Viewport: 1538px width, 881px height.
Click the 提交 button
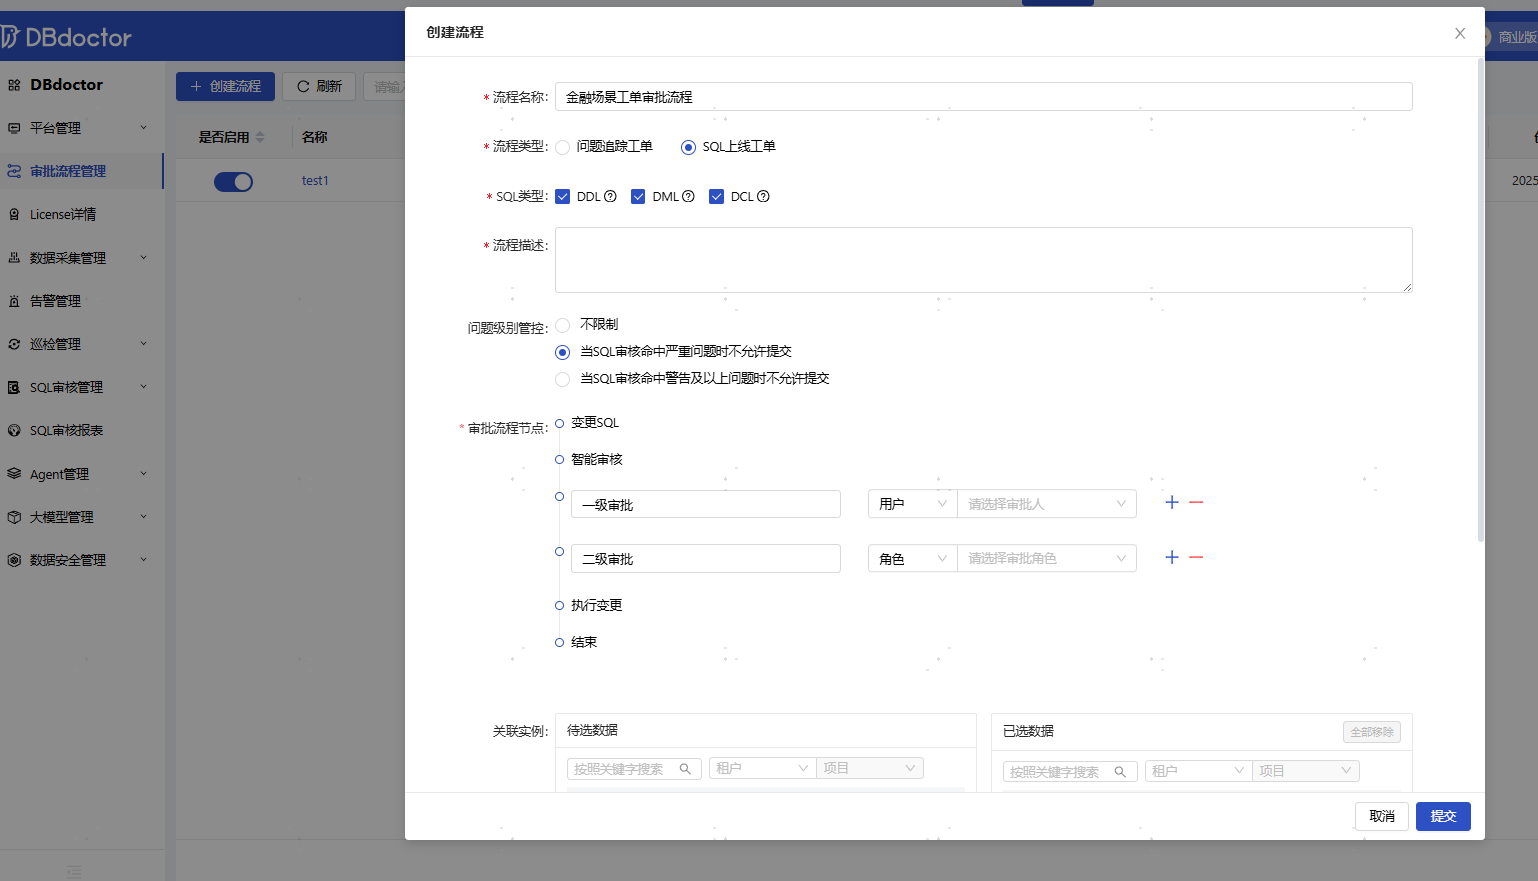1442,816
